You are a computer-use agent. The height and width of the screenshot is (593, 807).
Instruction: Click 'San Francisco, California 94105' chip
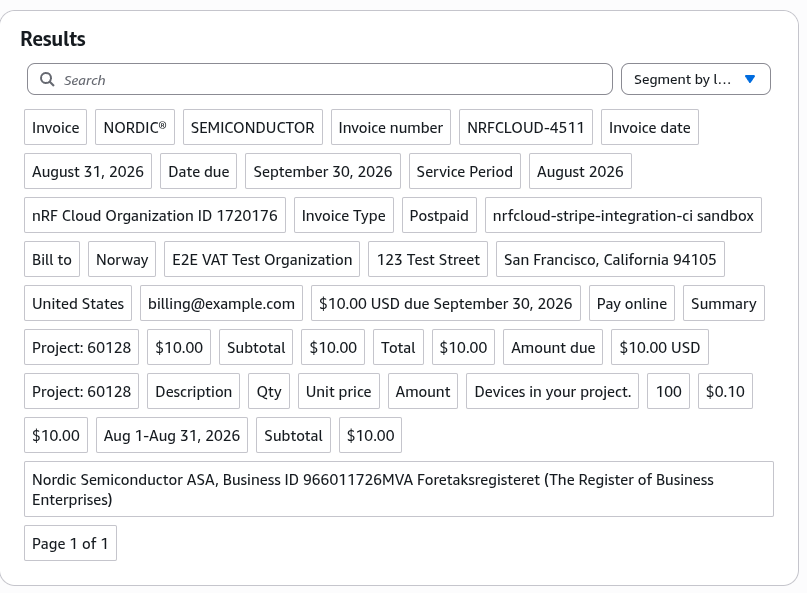pos(610,259)
